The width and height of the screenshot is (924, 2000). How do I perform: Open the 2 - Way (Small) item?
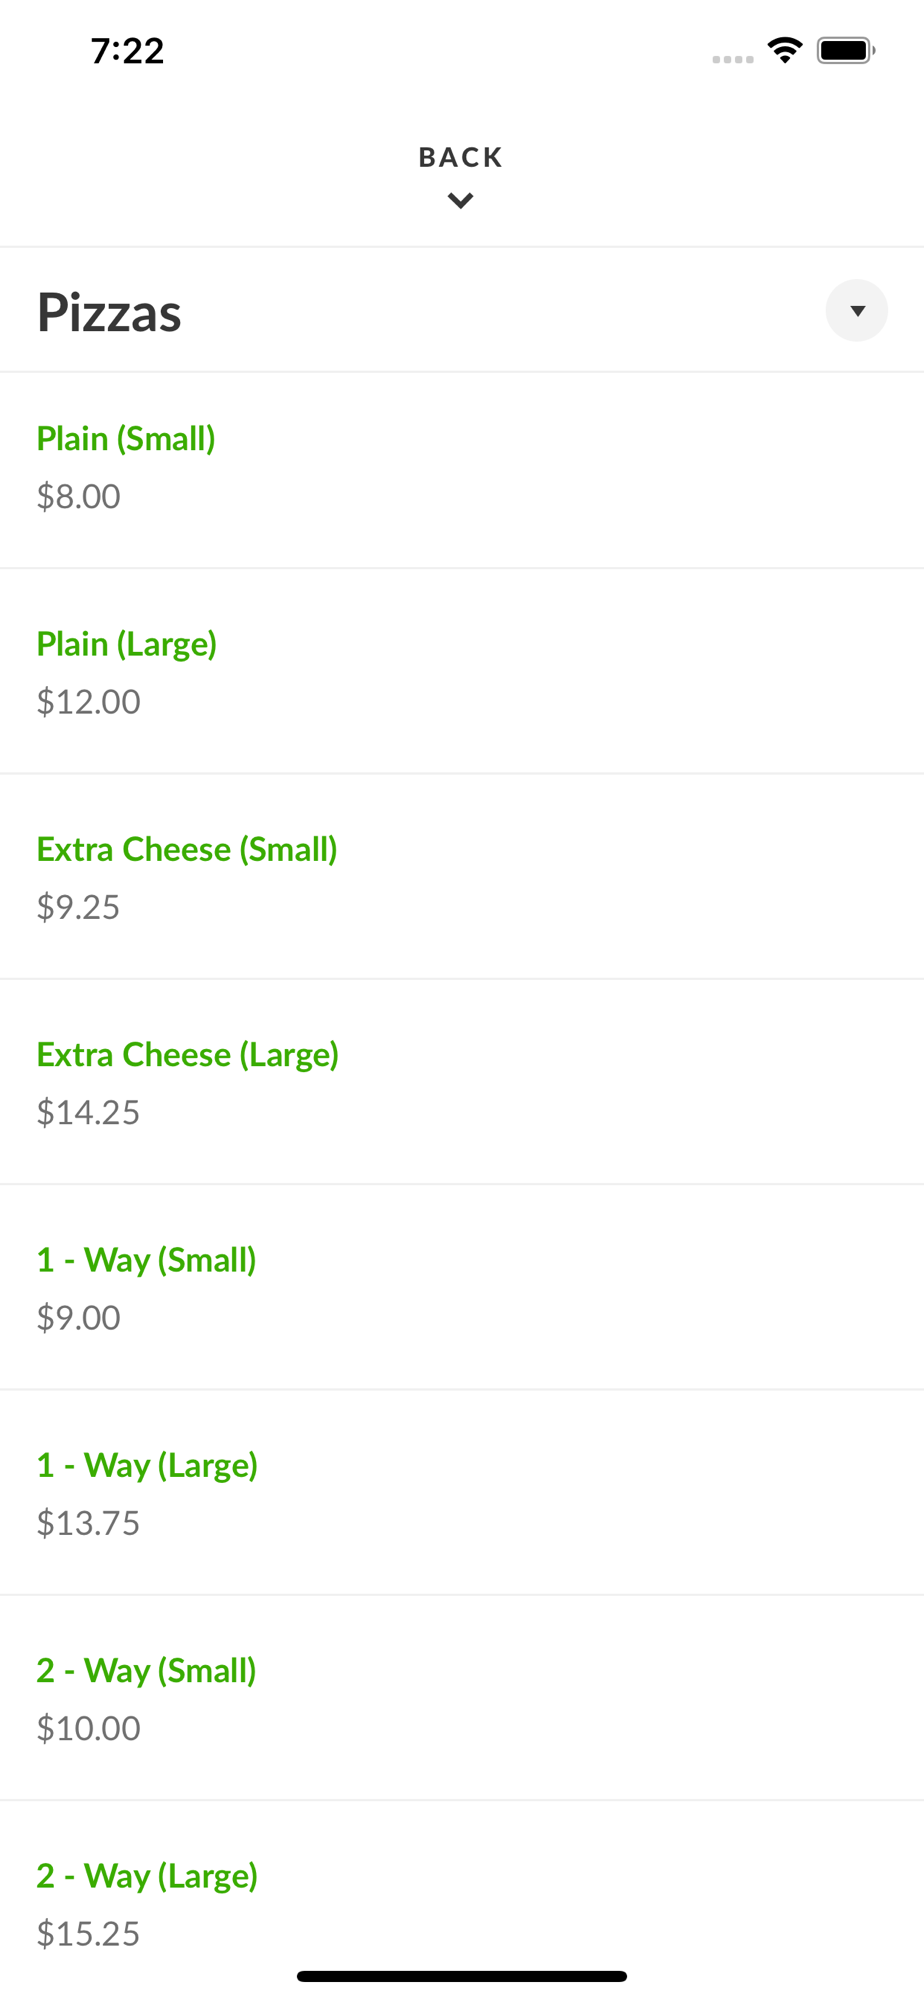147,1671
